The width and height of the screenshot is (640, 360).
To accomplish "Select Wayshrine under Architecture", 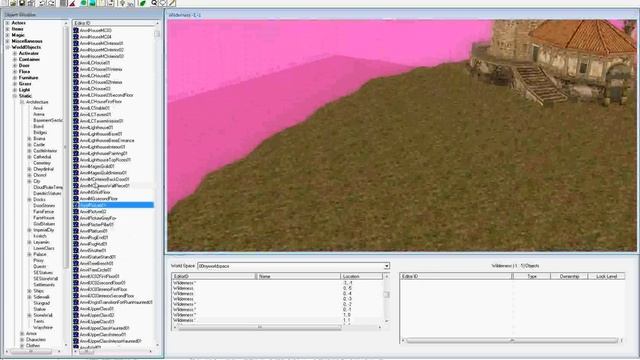I will click(43, 327).
